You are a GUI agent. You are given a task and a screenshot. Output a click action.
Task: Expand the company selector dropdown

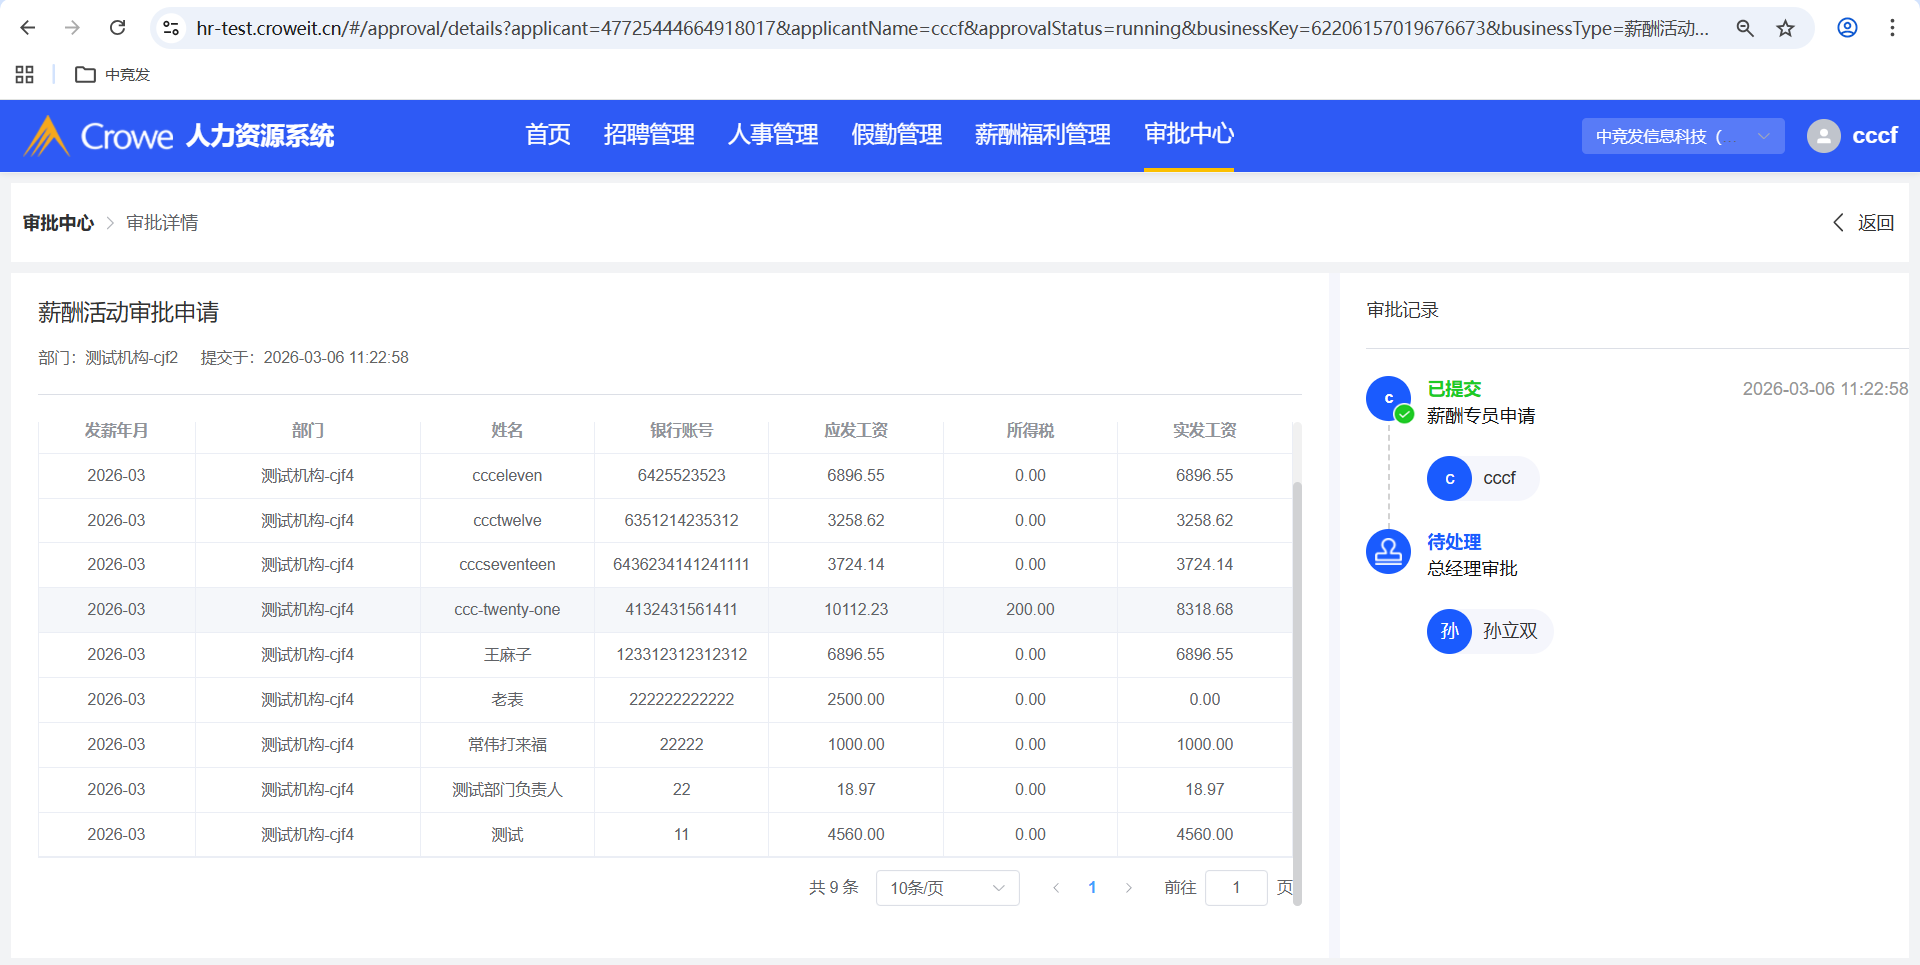pos(1682,136)
